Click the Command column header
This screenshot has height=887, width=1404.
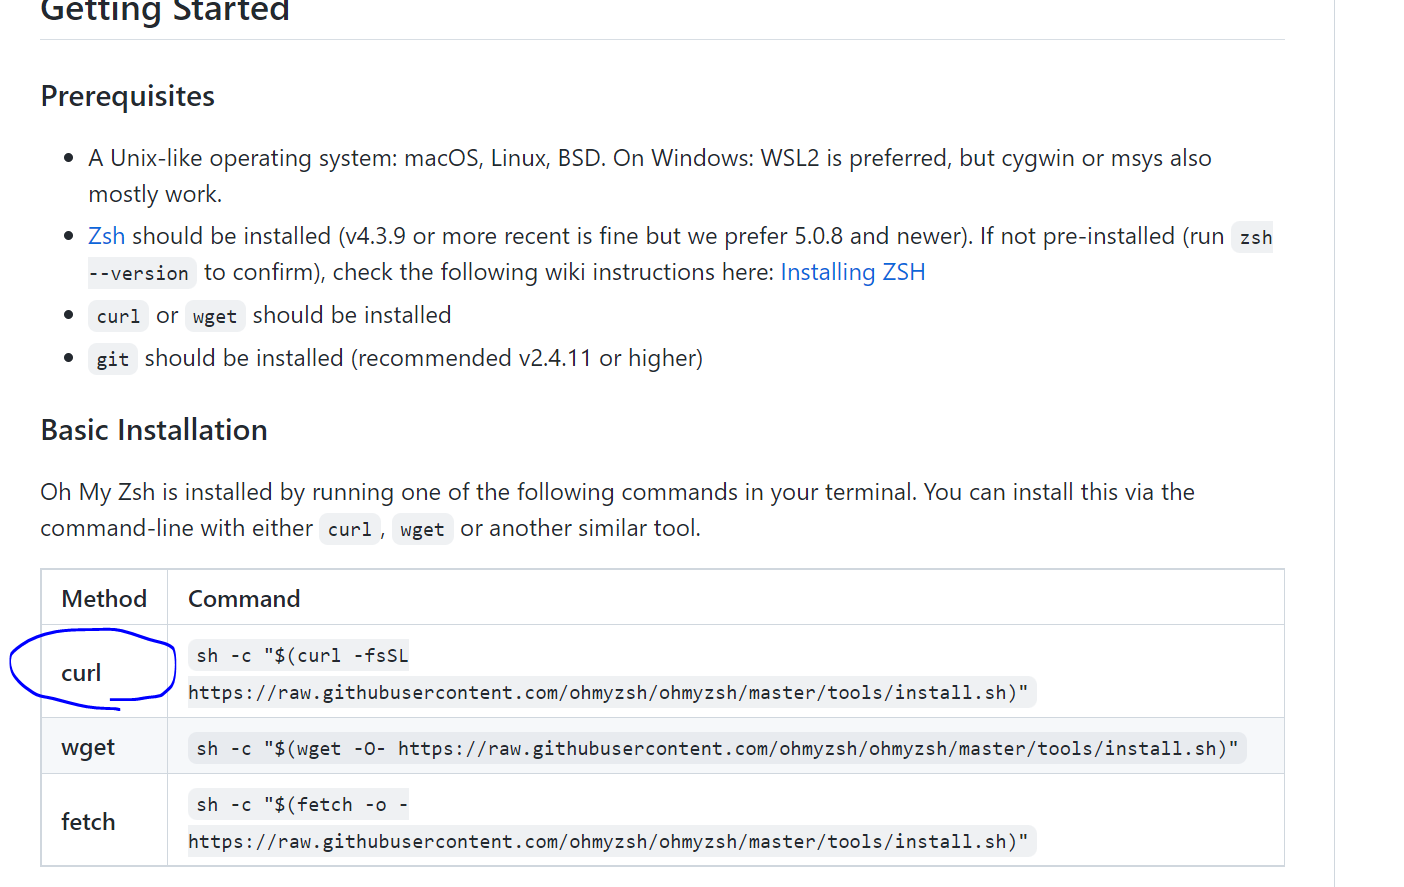tap(725, 598)
